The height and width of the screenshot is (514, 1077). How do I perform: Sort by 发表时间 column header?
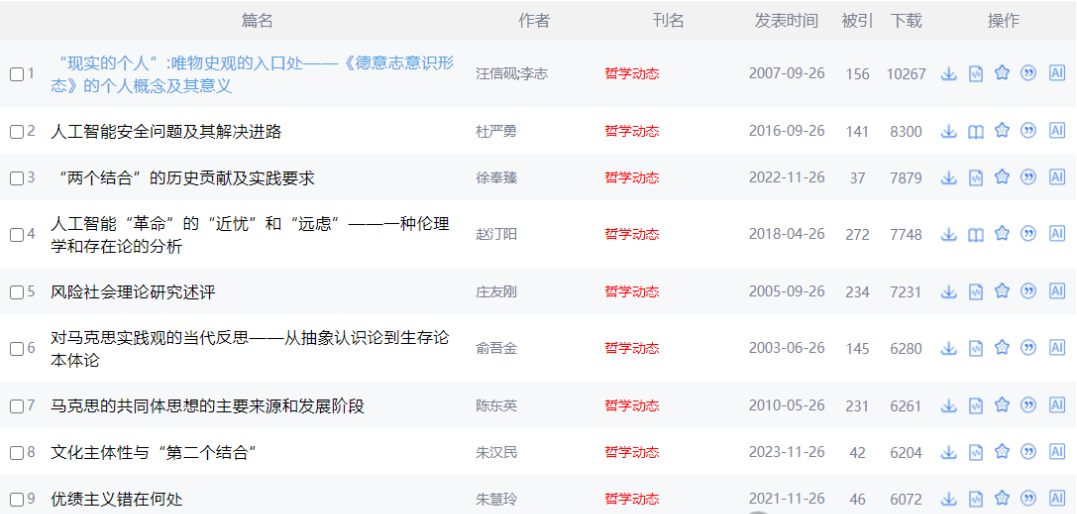tap(785, 20)
